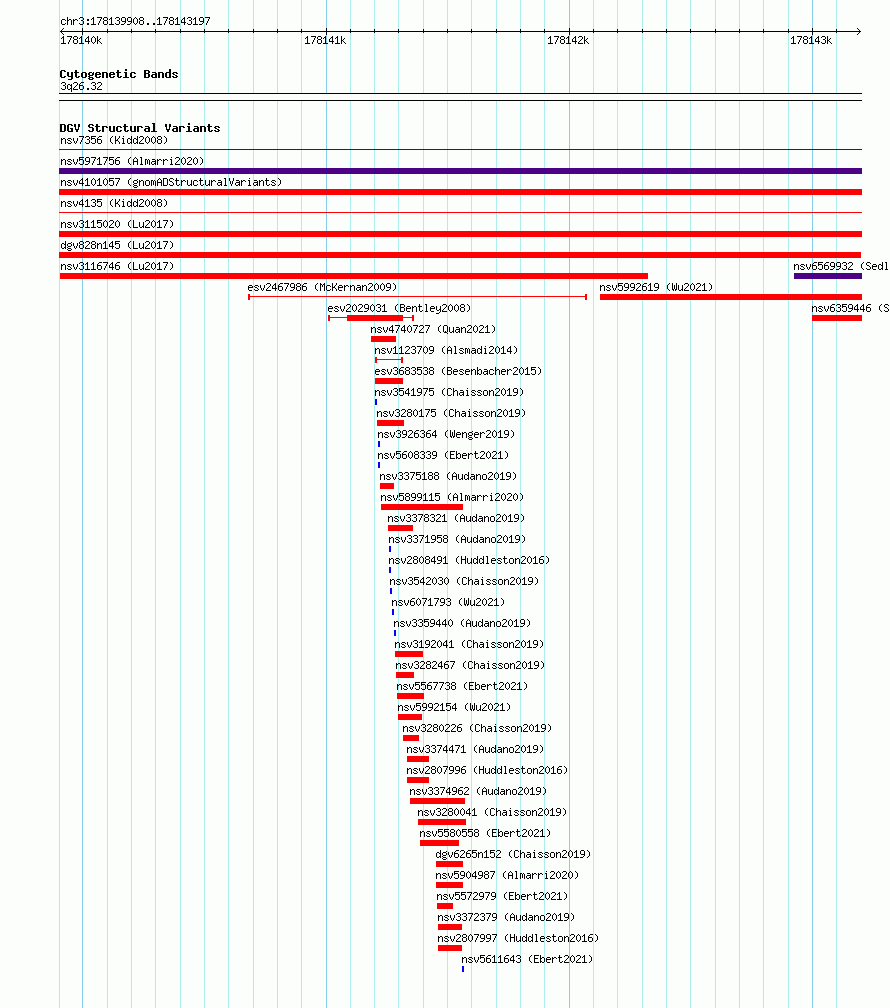Click nsv3375188 (Audano2019) label

click(x=448, y=476)
